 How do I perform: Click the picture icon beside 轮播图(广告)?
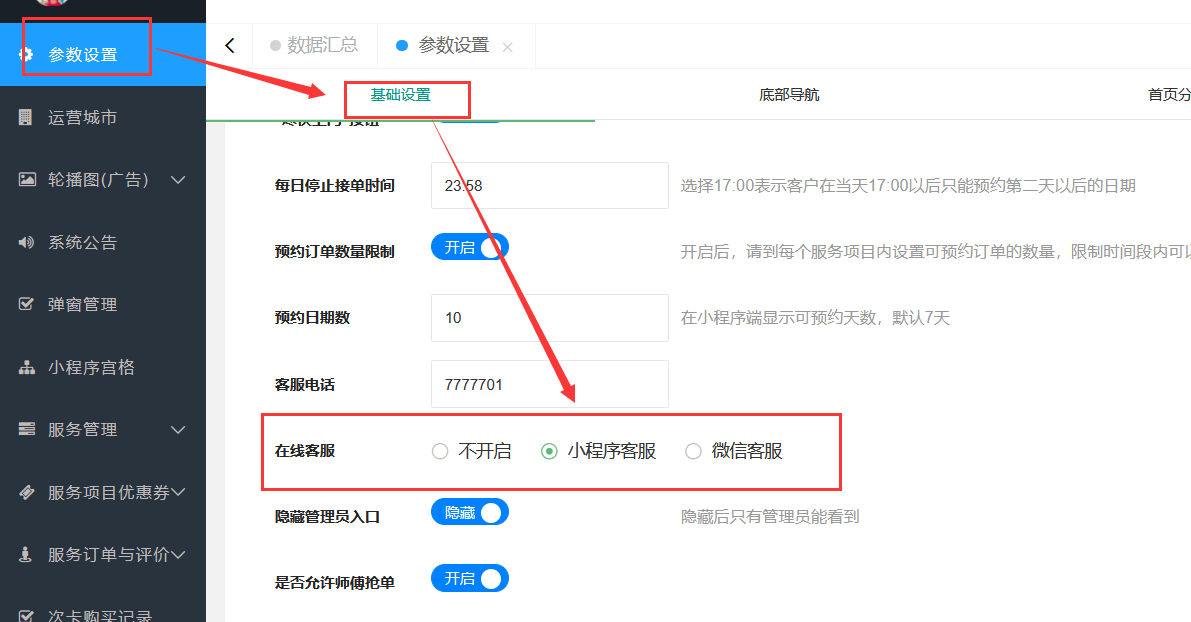pos(27,179)
